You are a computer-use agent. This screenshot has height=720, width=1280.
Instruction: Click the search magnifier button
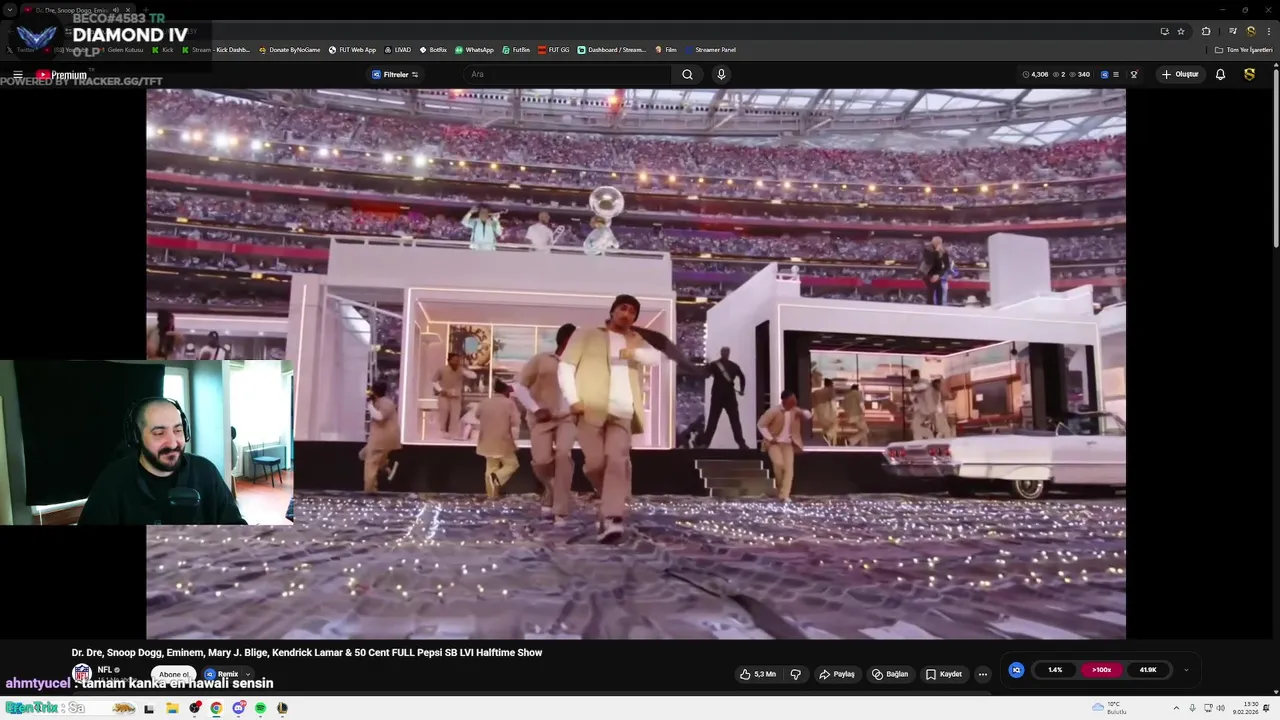[687, 75]
